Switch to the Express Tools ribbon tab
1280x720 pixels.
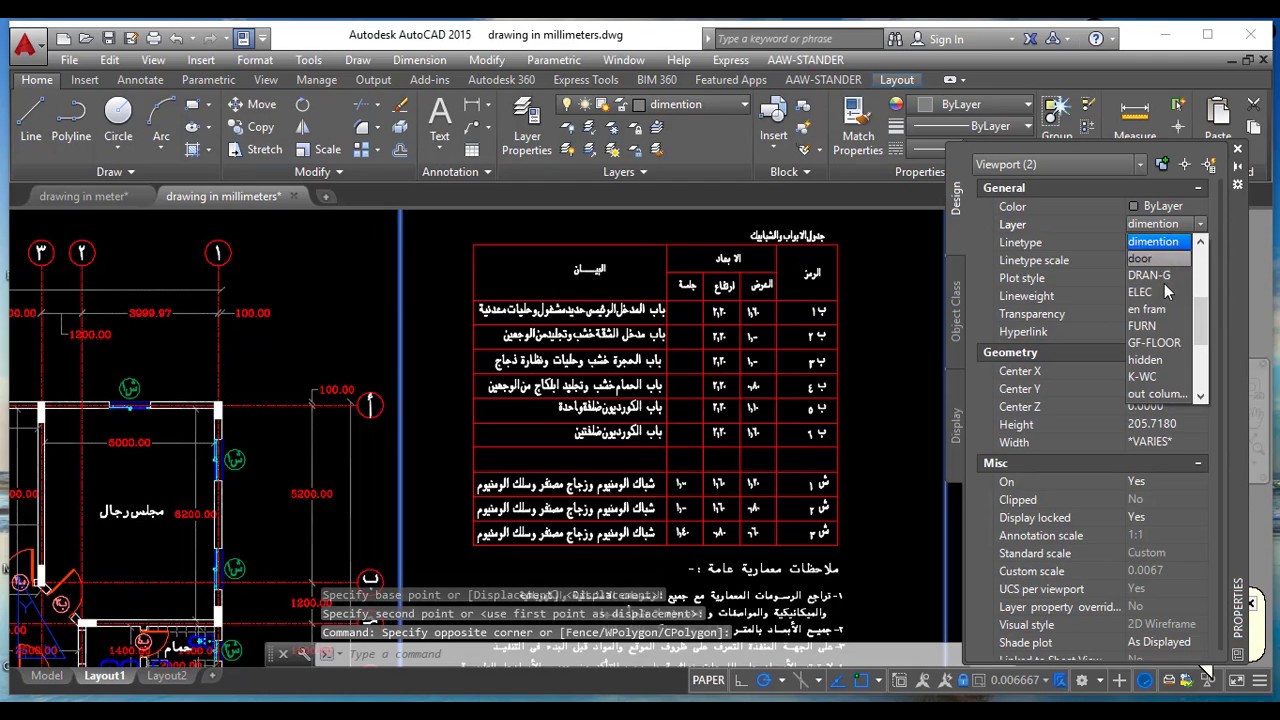585,80
